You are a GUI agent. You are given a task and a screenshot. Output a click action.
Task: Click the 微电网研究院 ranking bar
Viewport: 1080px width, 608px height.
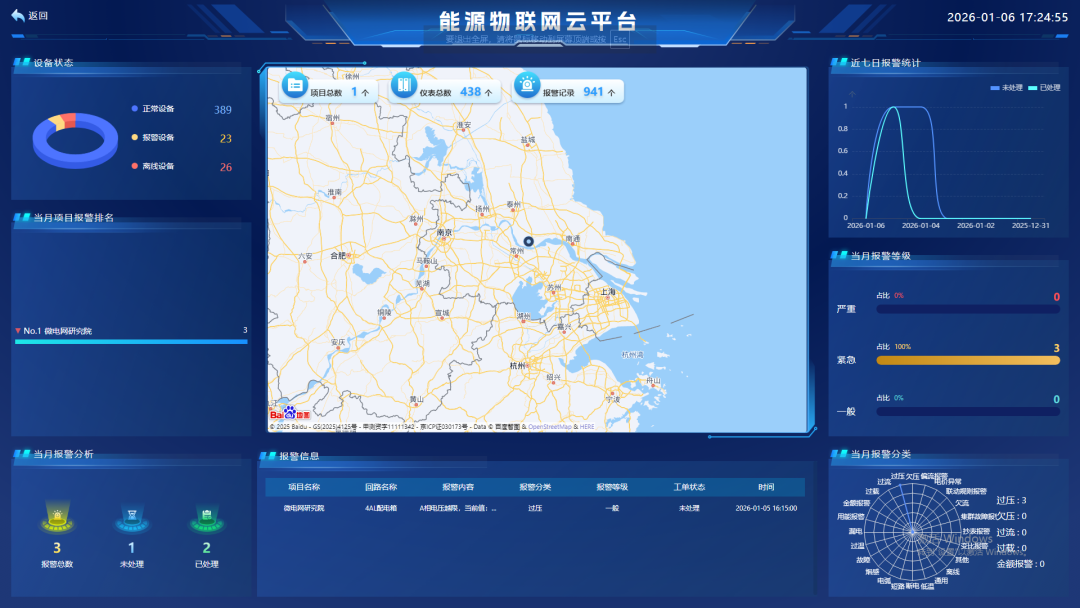tap(131, 342)
